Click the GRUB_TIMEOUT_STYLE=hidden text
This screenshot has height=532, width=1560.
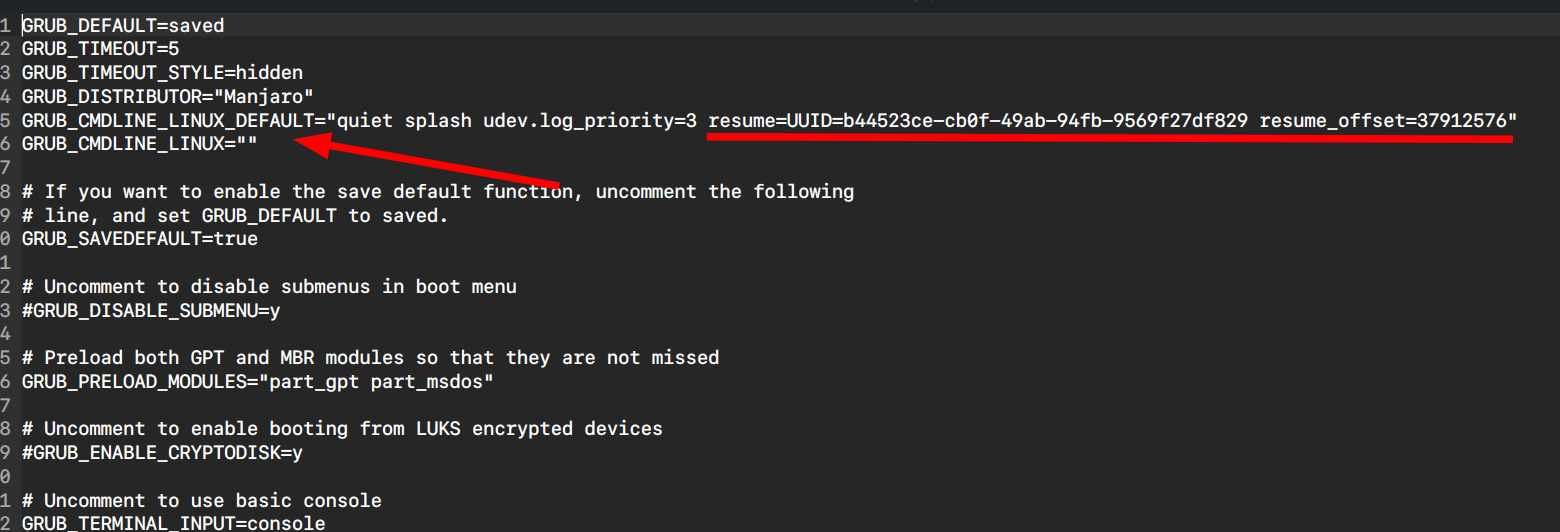pyautogui.click(x=162, y=72)
